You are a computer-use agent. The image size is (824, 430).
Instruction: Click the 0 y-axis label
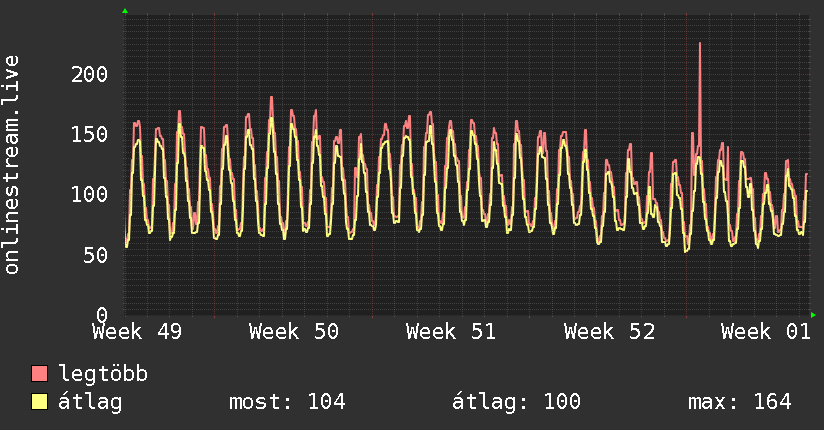102,315
